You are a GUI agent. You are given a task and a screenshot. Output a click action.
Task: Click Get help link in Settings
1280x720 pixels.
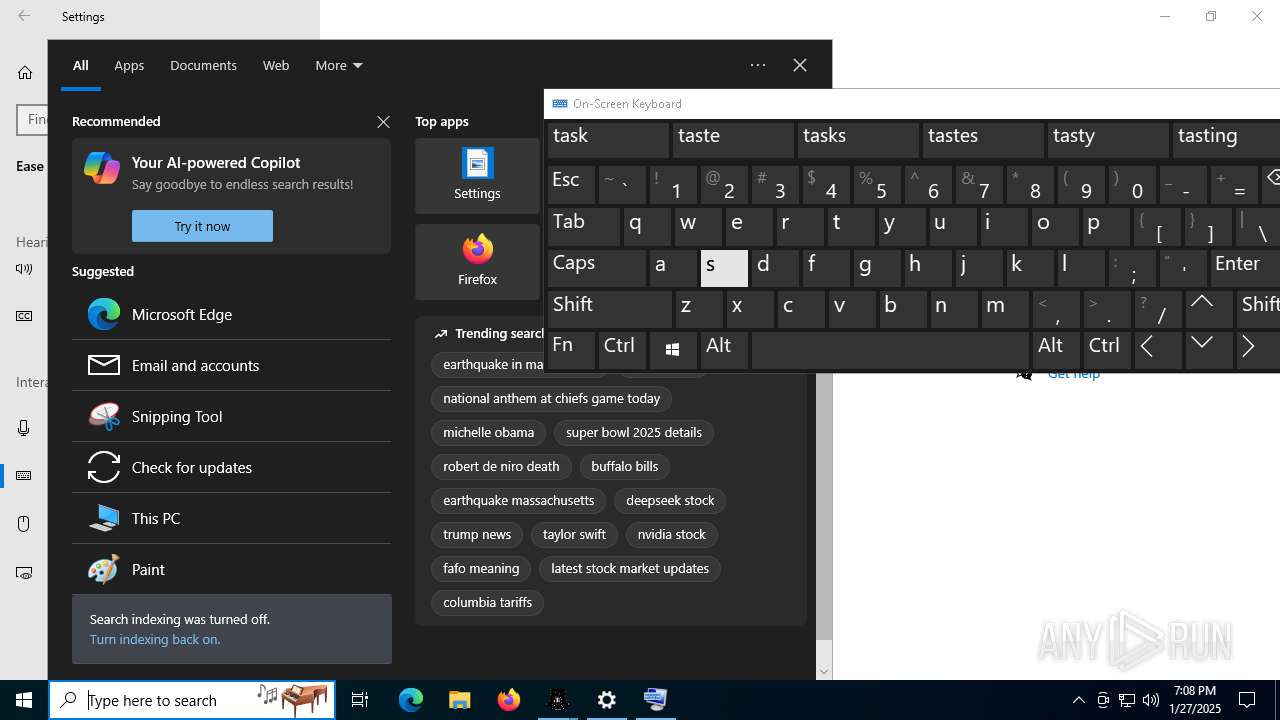click(x=1074, y=374)
